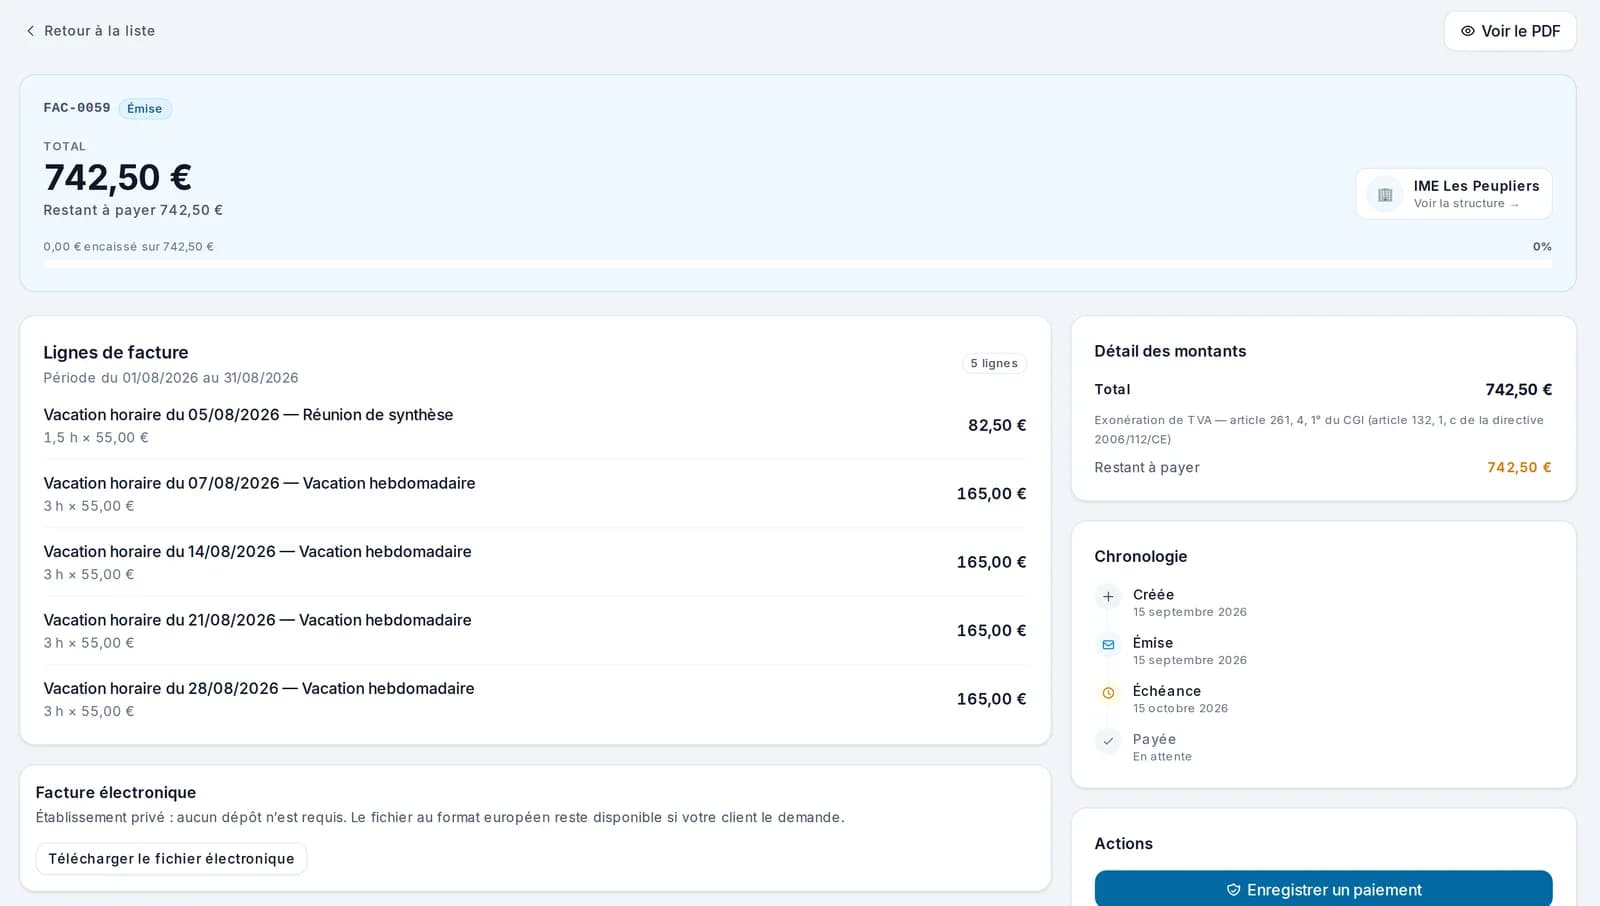Click invoice number FAC-0059
Viewport: 1600px width, 906px height.
point(77,108)
